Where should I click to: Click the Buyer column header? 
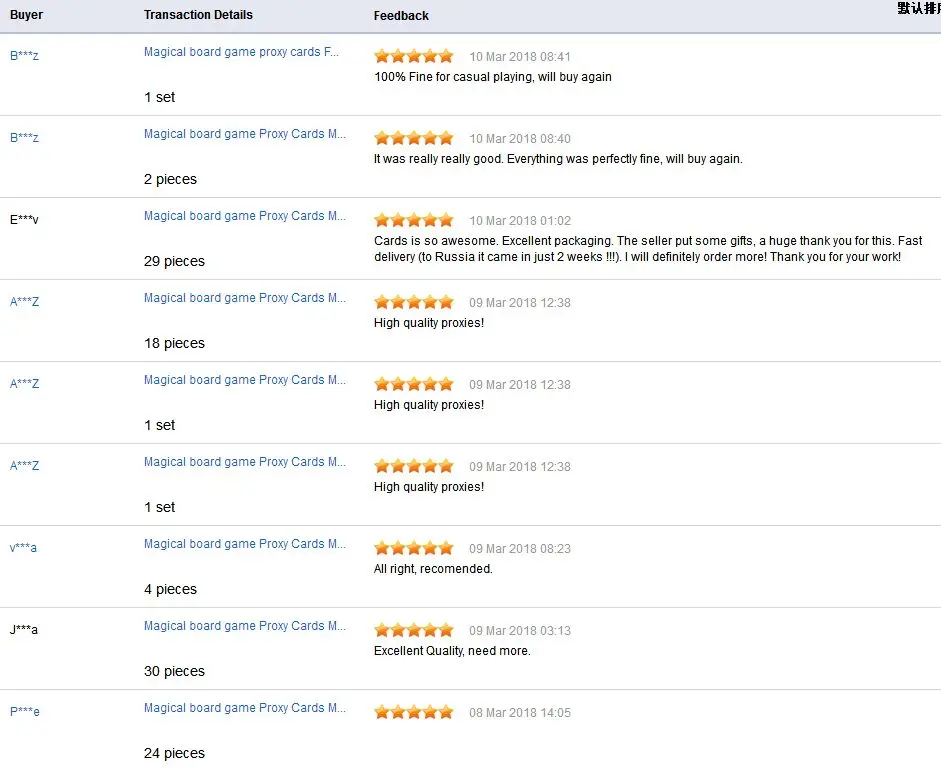click(x=26, y=15)
